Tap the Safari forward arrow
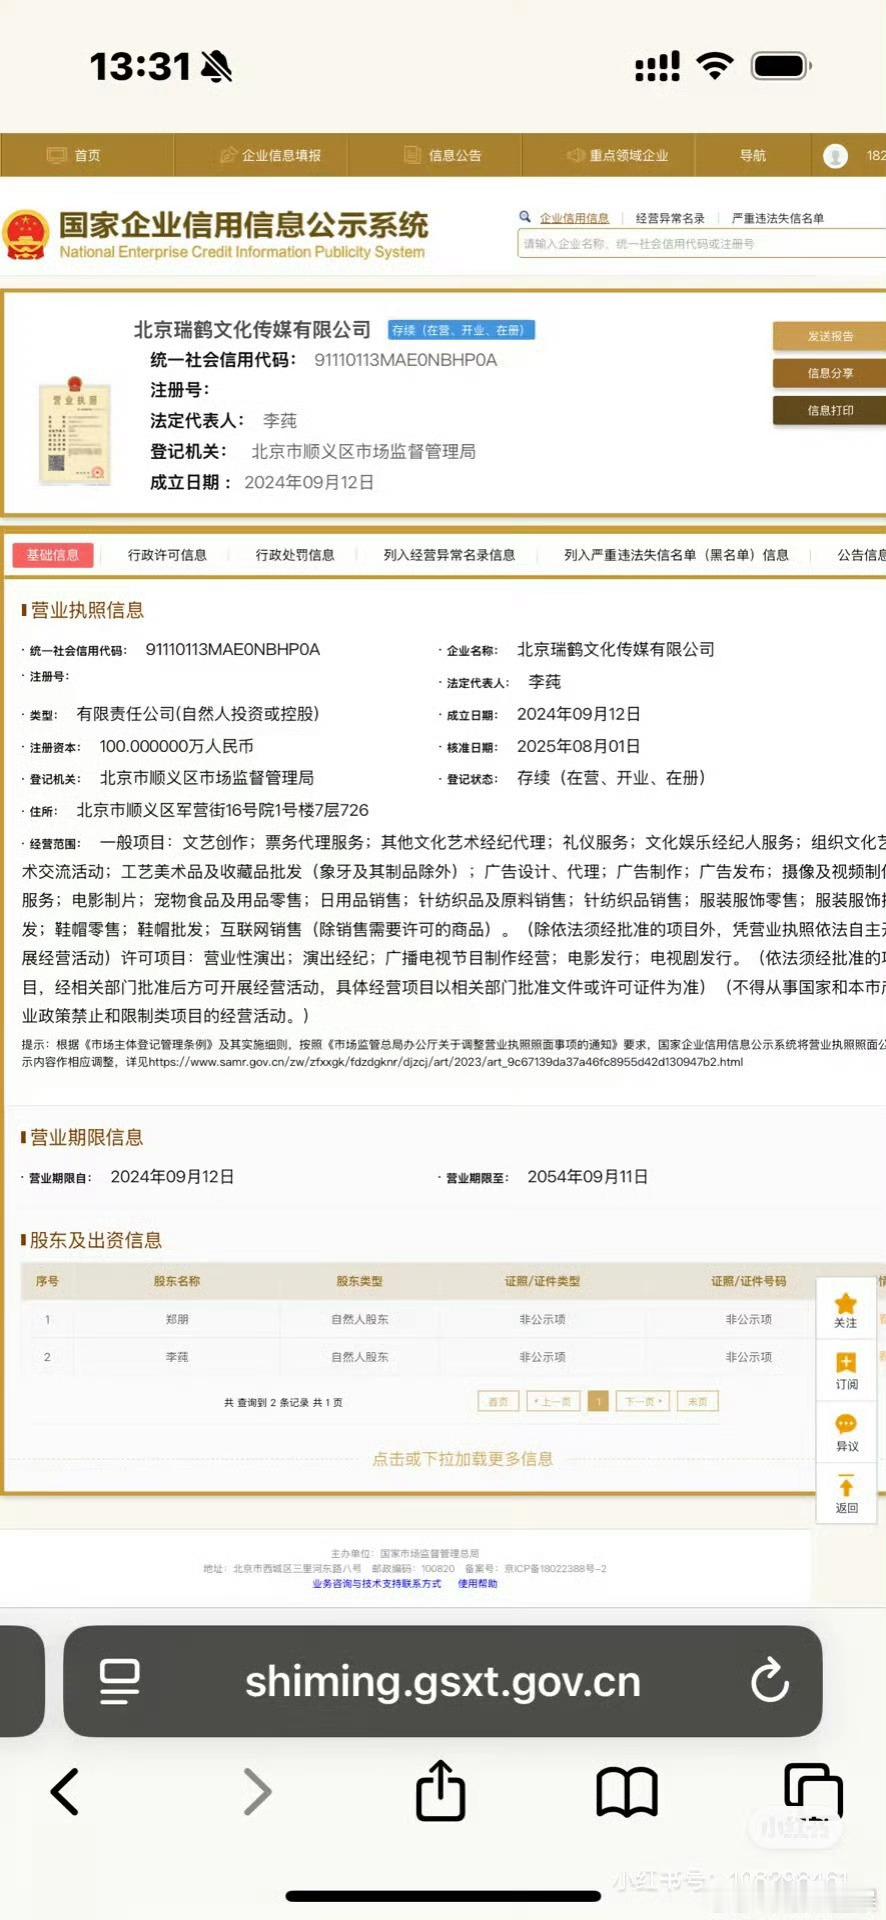Image resolution: width=886 pixels, height=1920 pixels. coord(257,1791)
